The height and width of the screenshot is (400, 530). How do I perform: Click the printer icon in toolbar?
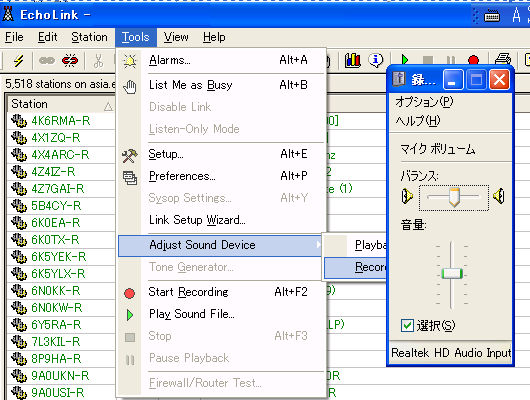[x=503, y=60]
